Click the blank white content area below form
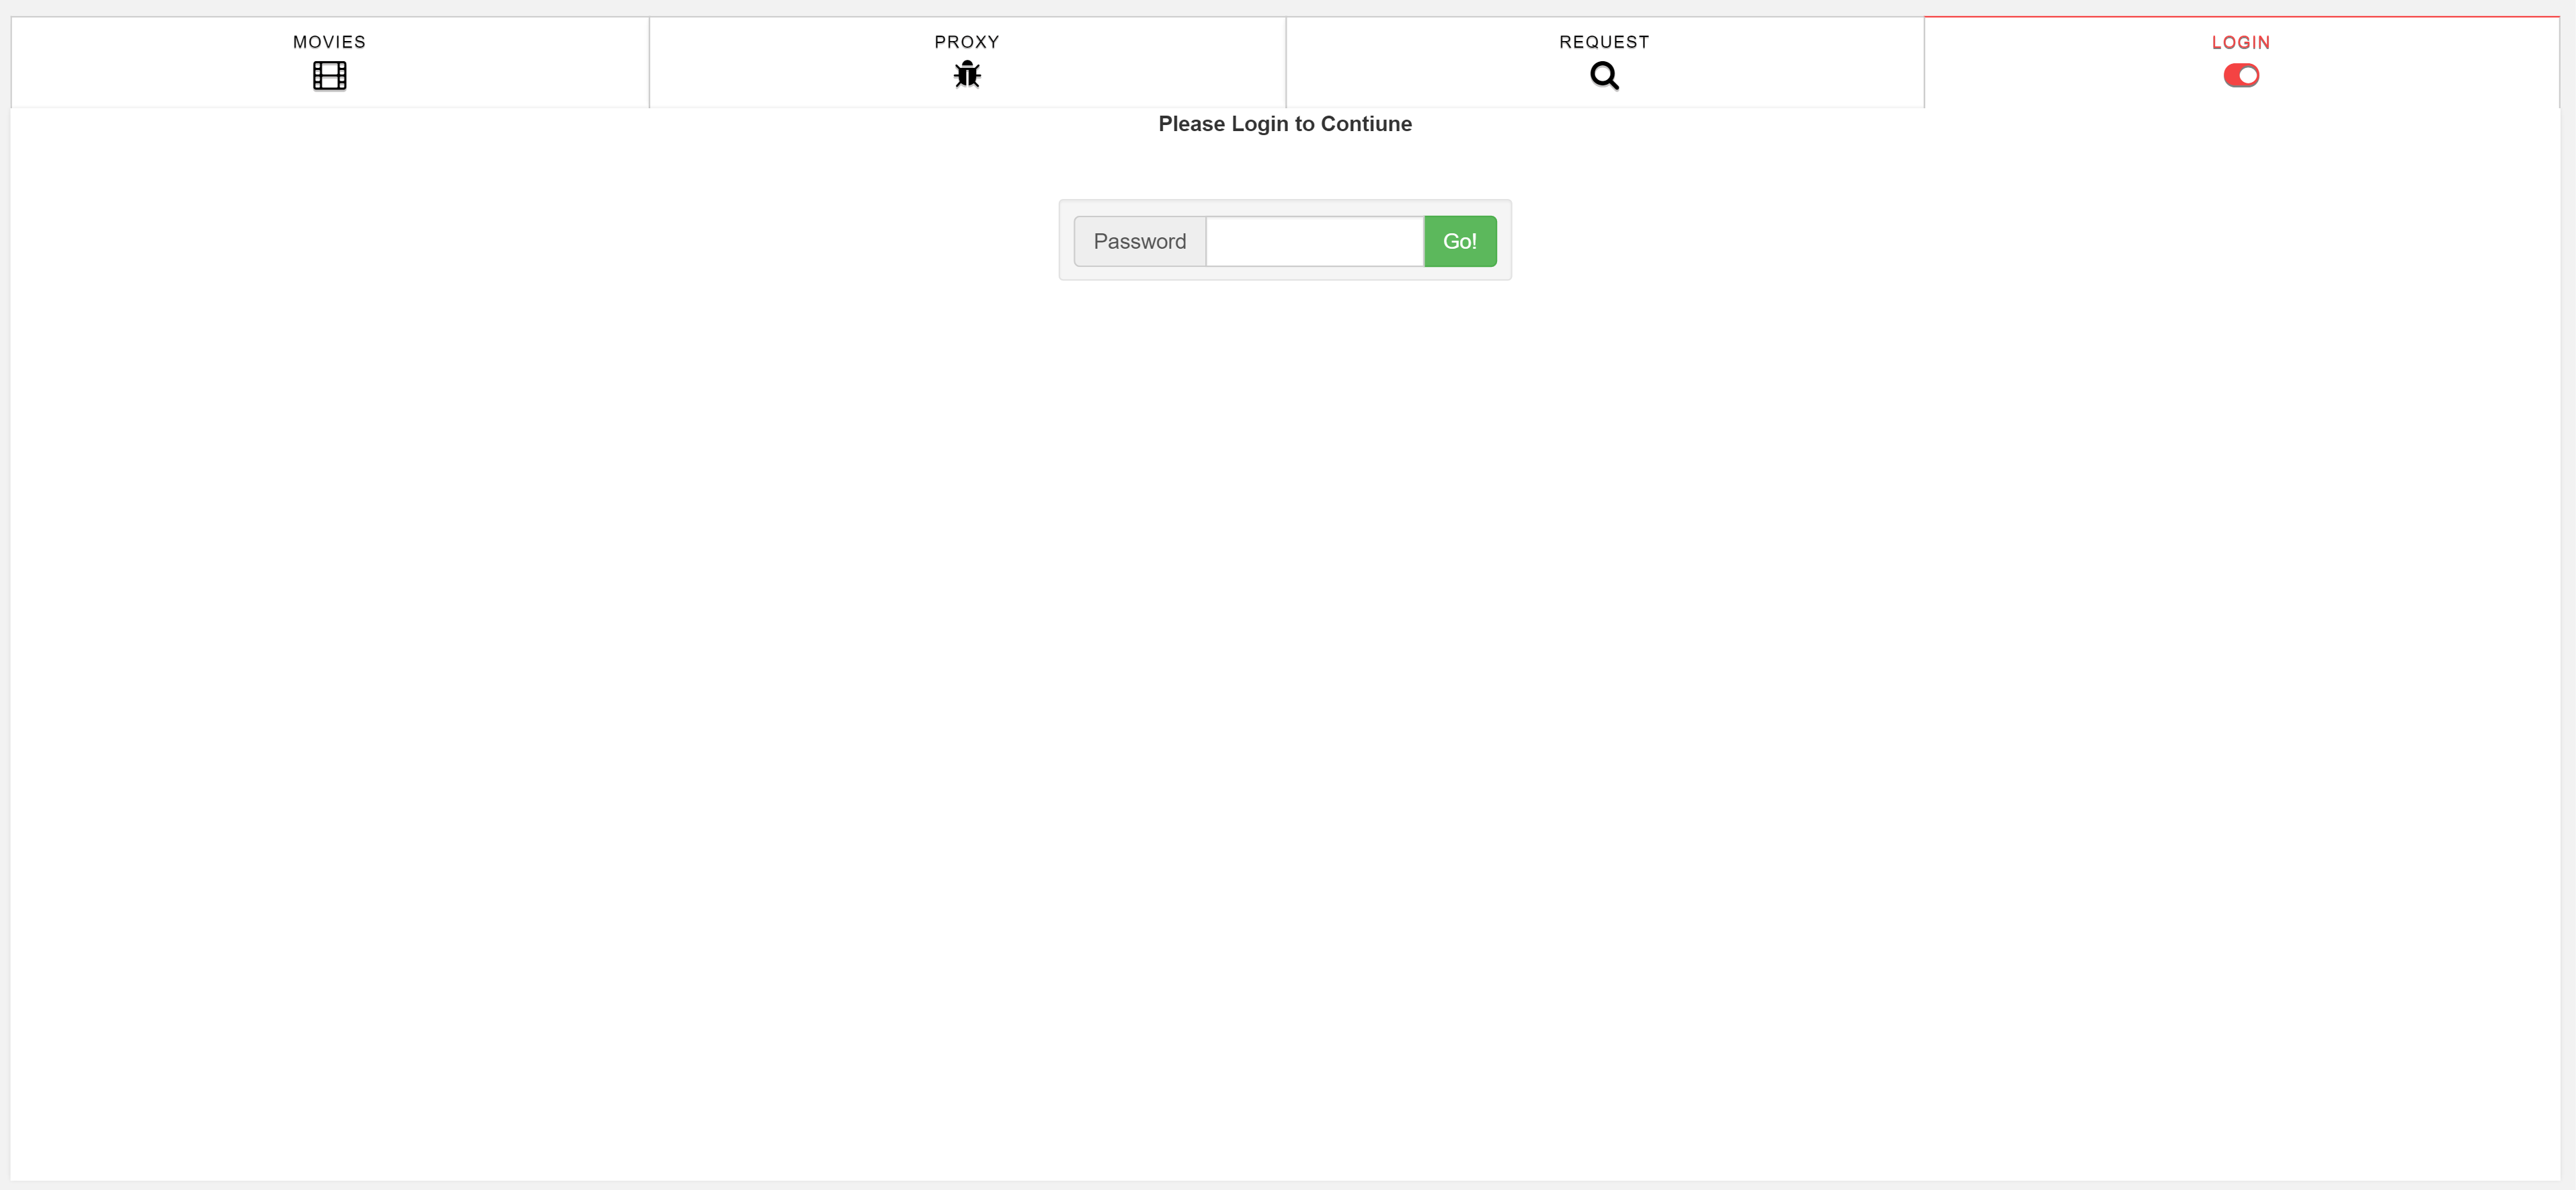 1285,700
